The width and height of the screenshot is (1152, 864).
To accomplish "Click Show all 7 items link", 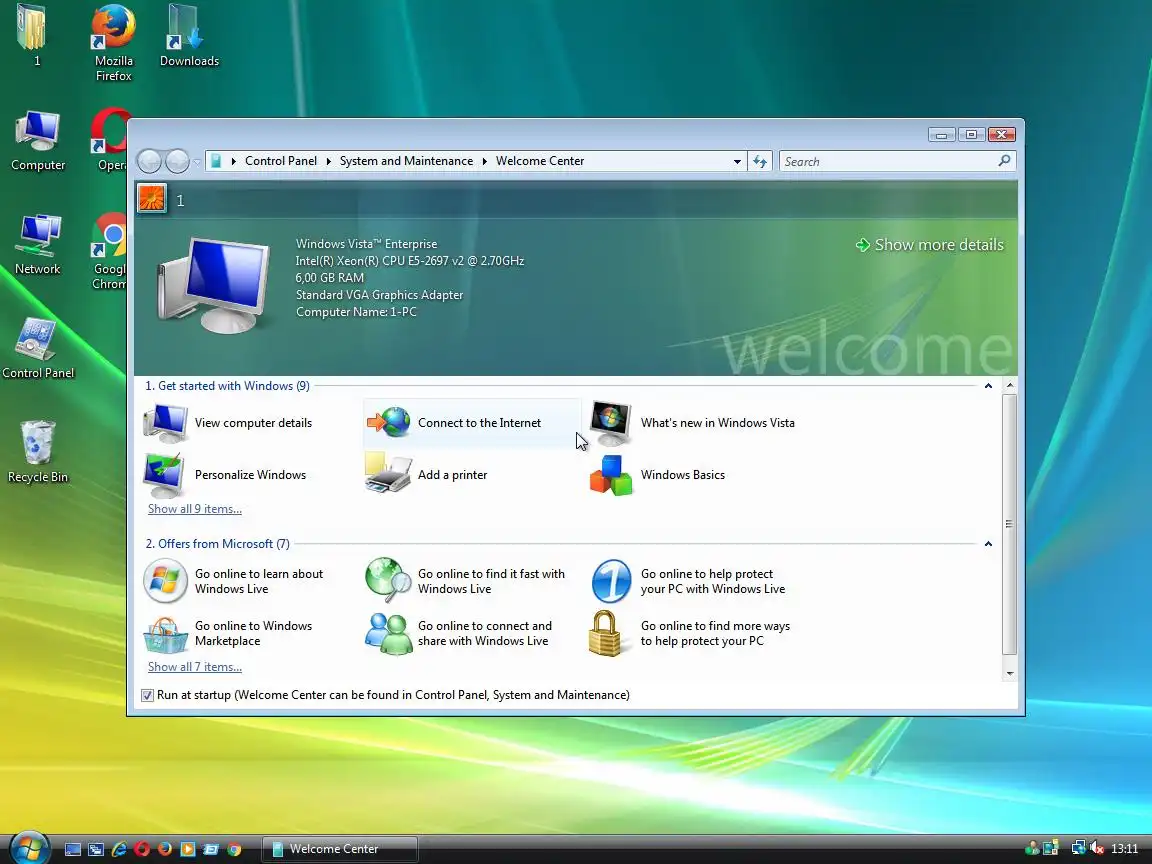I will [195, 666].
